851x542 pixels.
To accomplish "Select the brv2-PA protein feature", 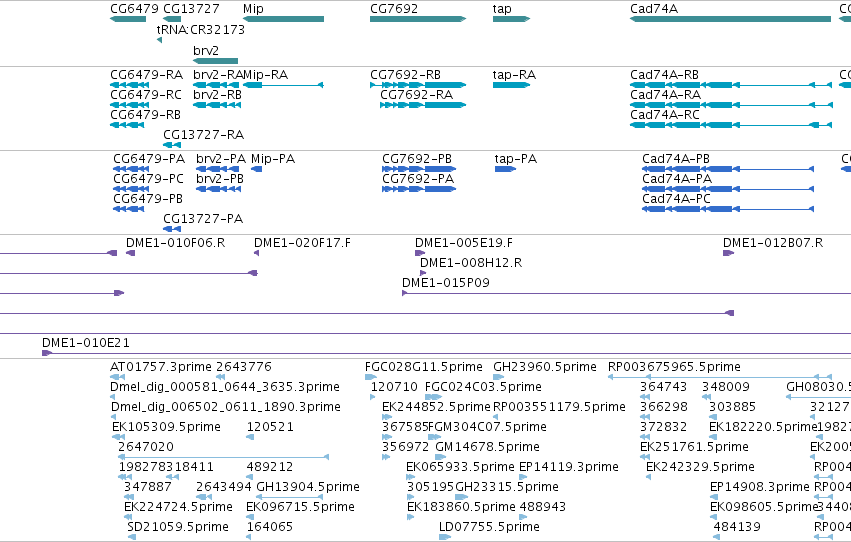I will pyautogui.click(x=218, y=169).
